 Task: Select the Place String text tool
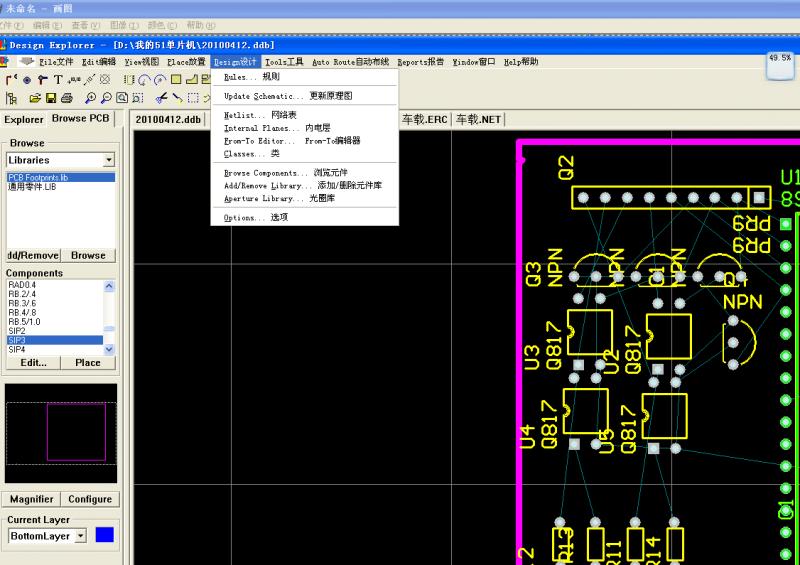click(x=58, y=80)
